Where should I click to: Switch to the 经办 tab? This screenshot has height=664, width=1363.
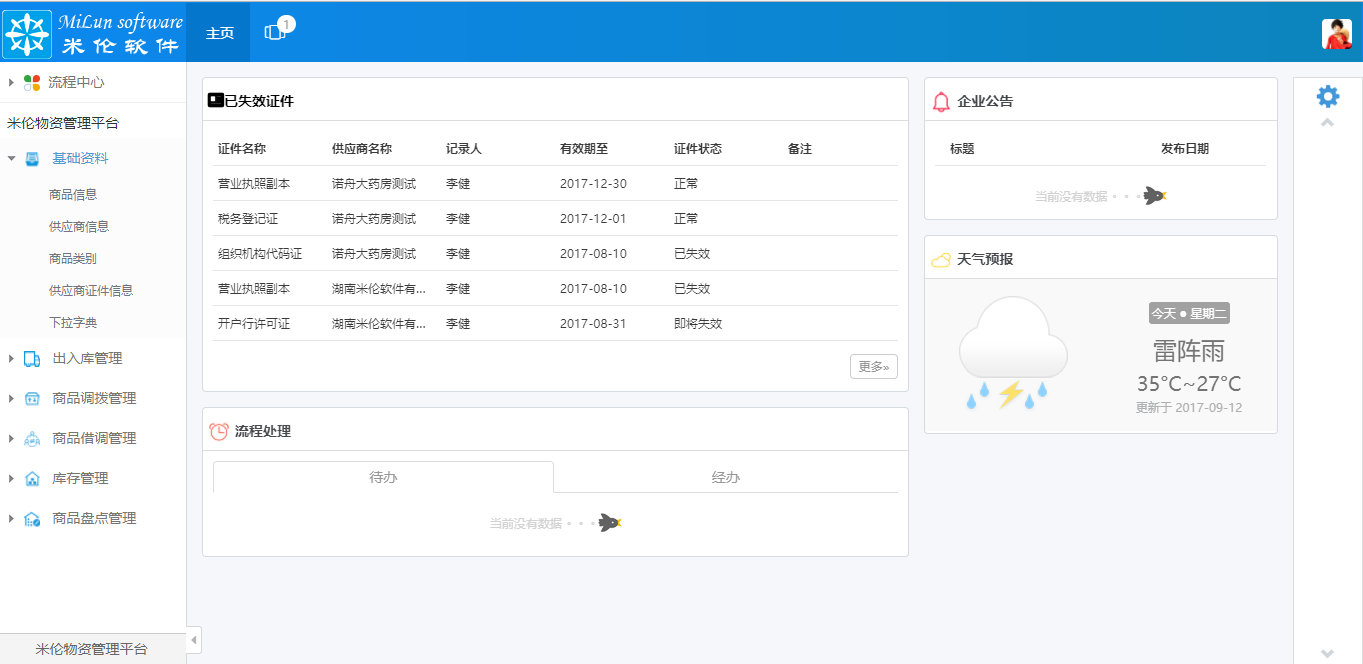coord(725,477)
